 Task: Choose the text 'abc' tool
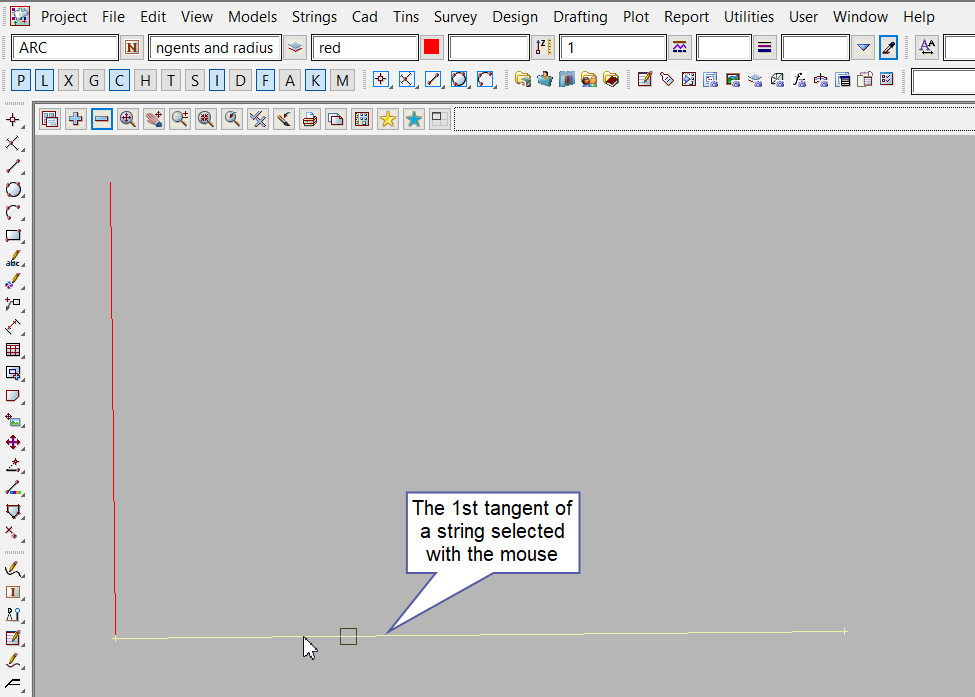pyautogui.click(x=13, y=259)
